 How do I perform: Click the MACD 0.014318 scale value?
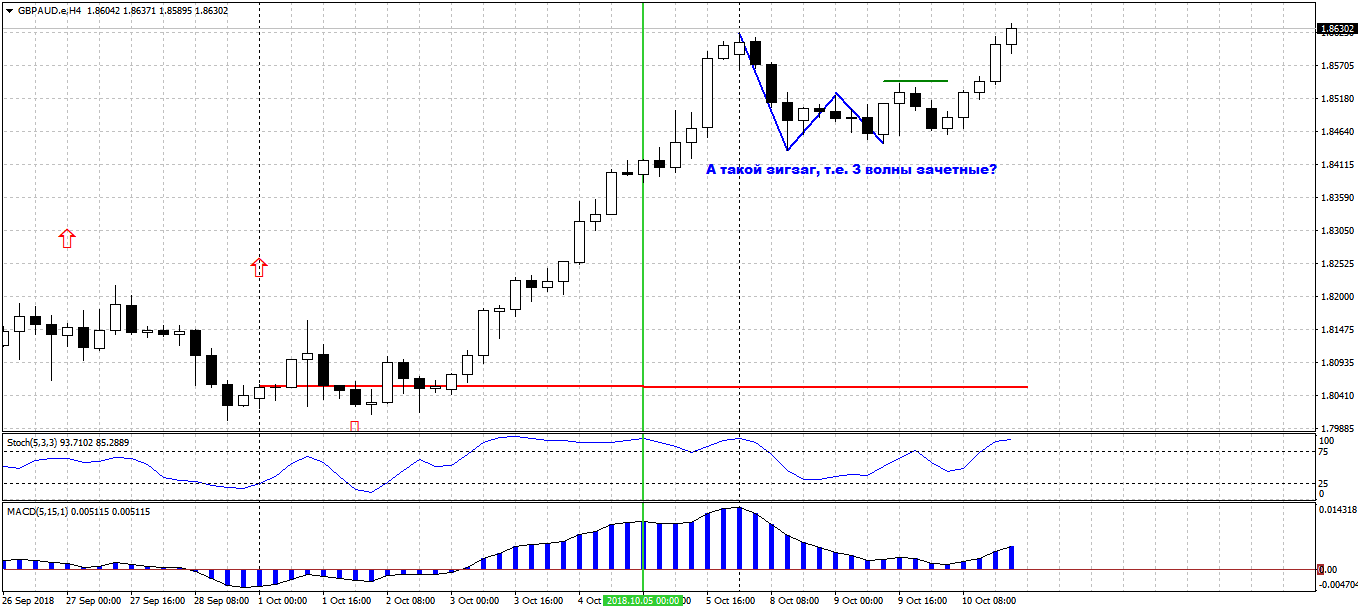pyautogui.click(x=1337, y=510)
